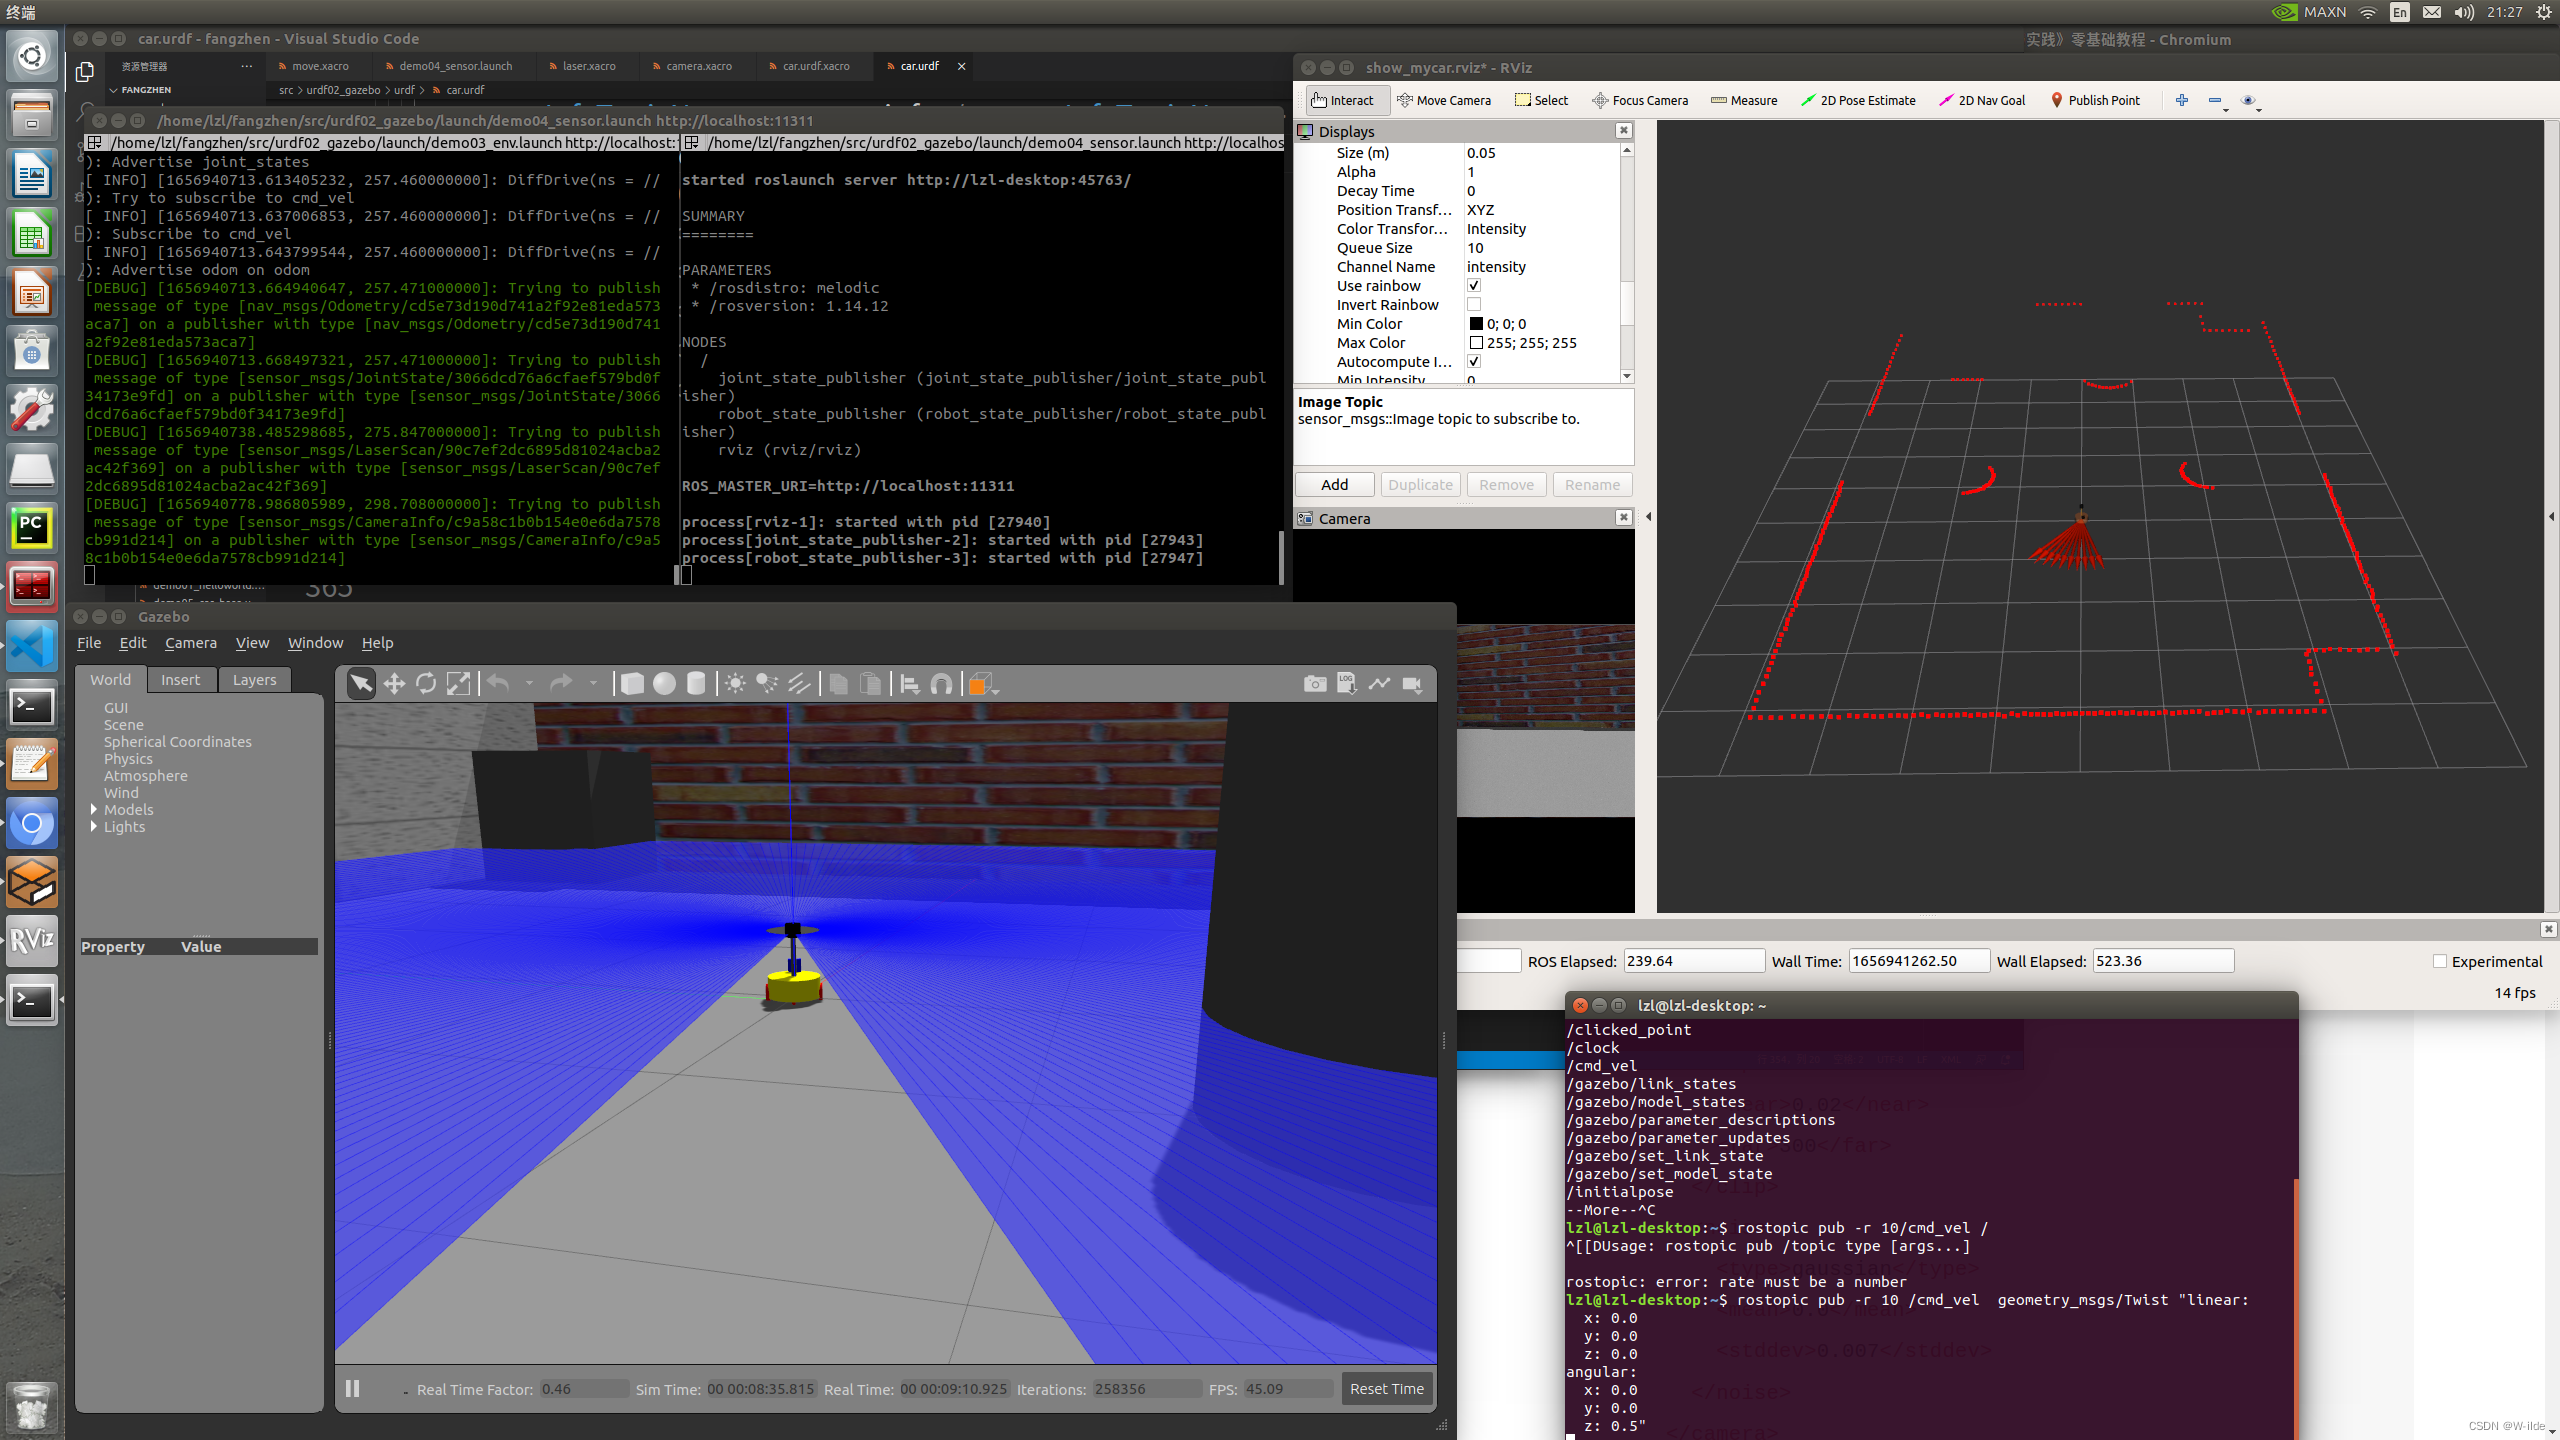Open RViz from the Ubuntu dock
The height and width of the screenshot is (1440, 2560).
pos(32,940)
